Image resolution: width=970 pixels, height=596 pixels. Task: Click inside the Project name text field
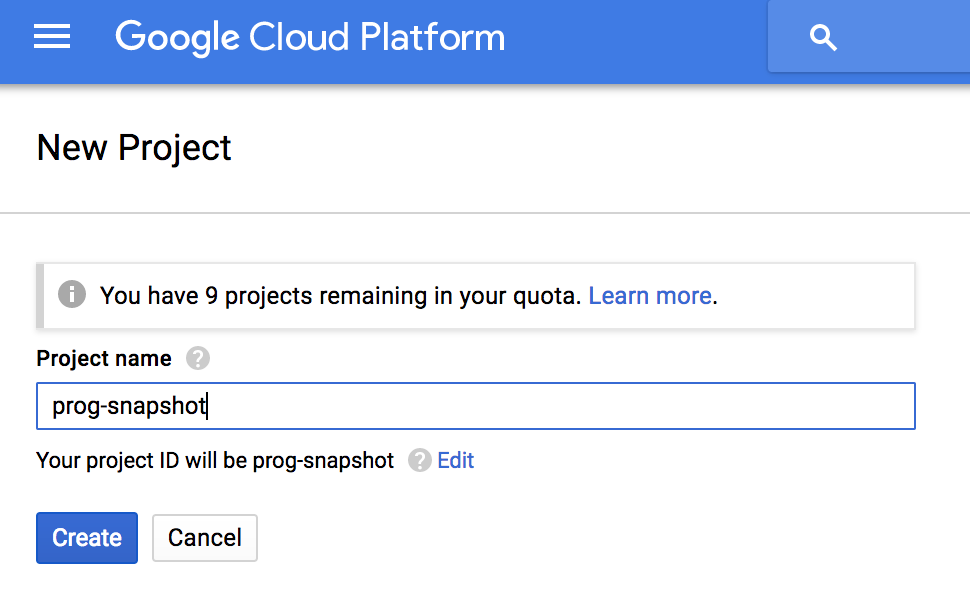point(476,406)
